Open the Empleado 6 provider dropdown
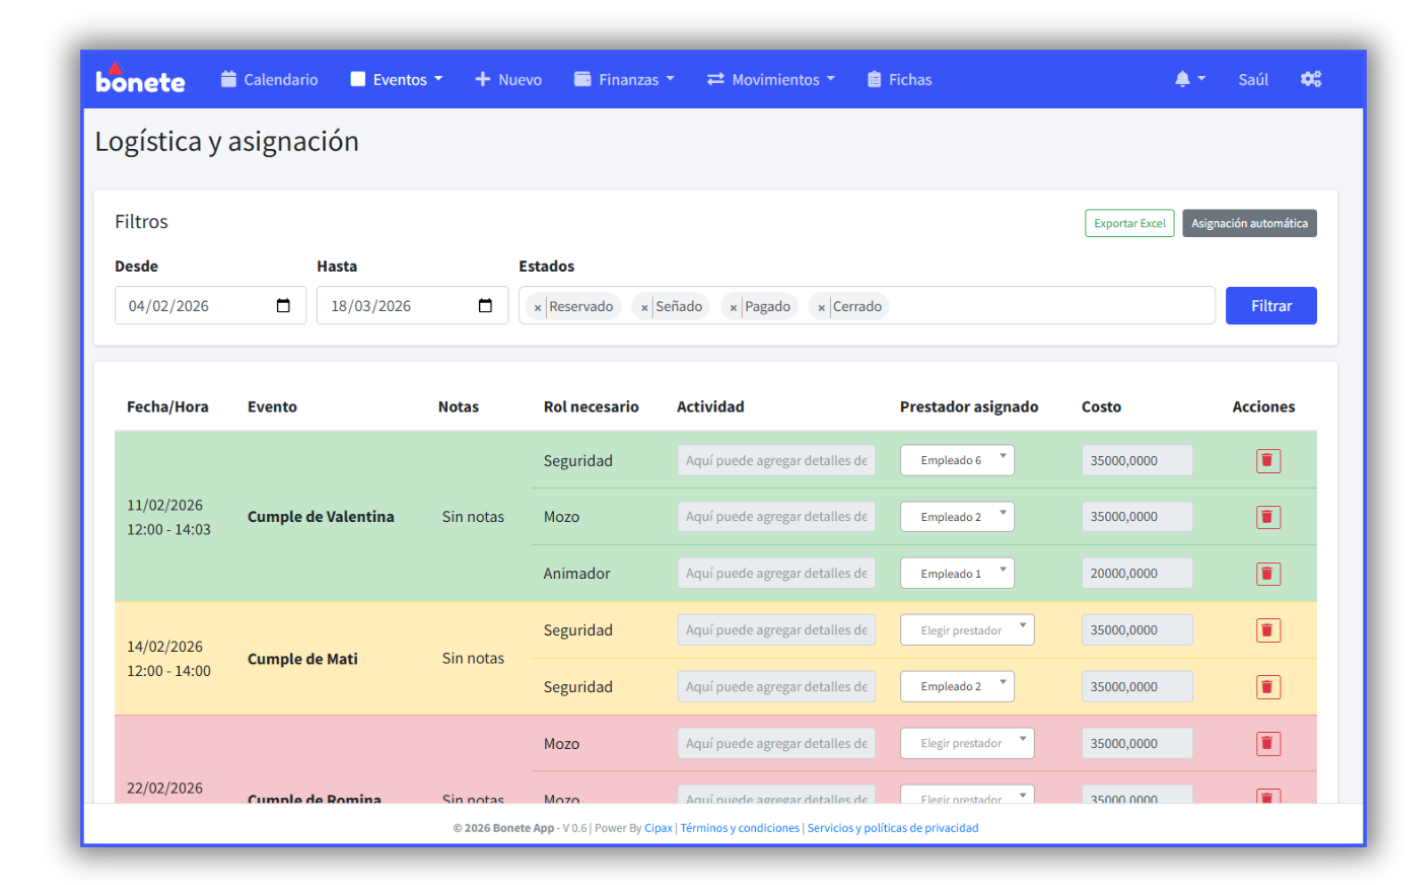The width and height of the screenshot is (1426, 885). 957,461
